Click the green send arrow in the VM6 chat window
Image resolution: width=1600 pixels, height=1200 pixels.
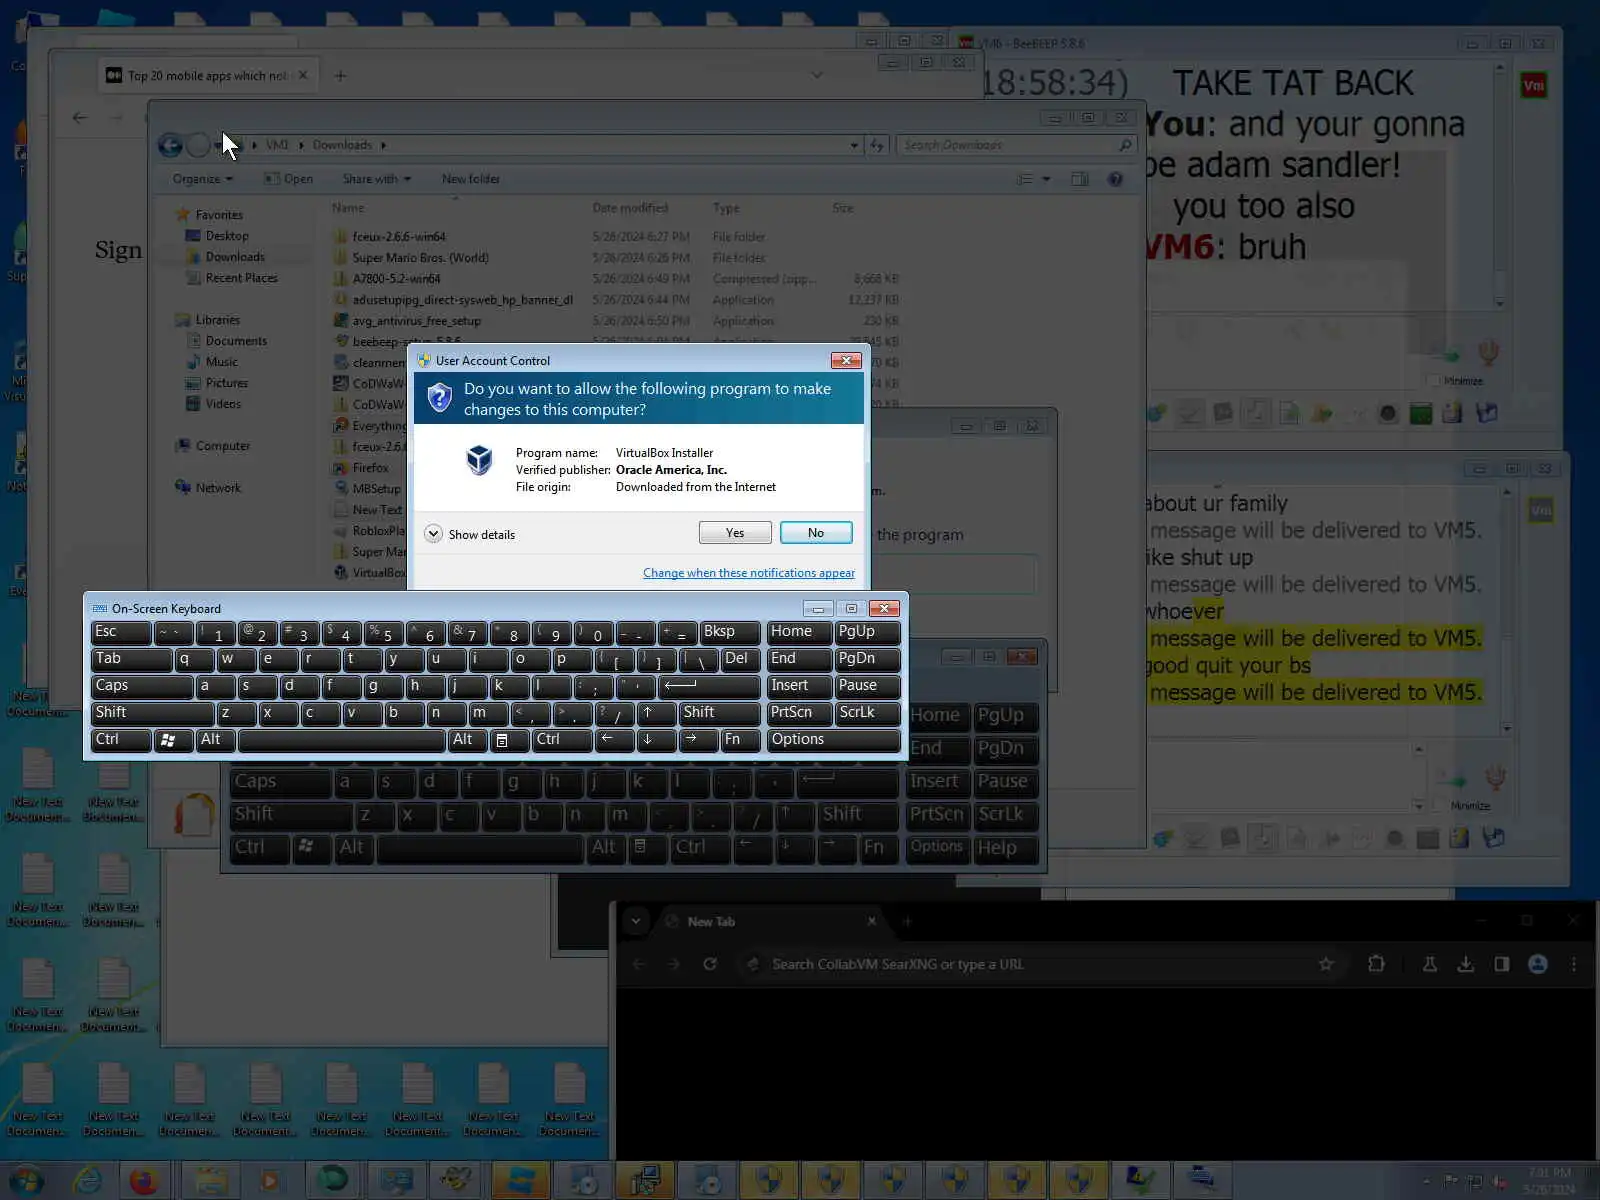pyautogui.click(x=1448, y=355)
